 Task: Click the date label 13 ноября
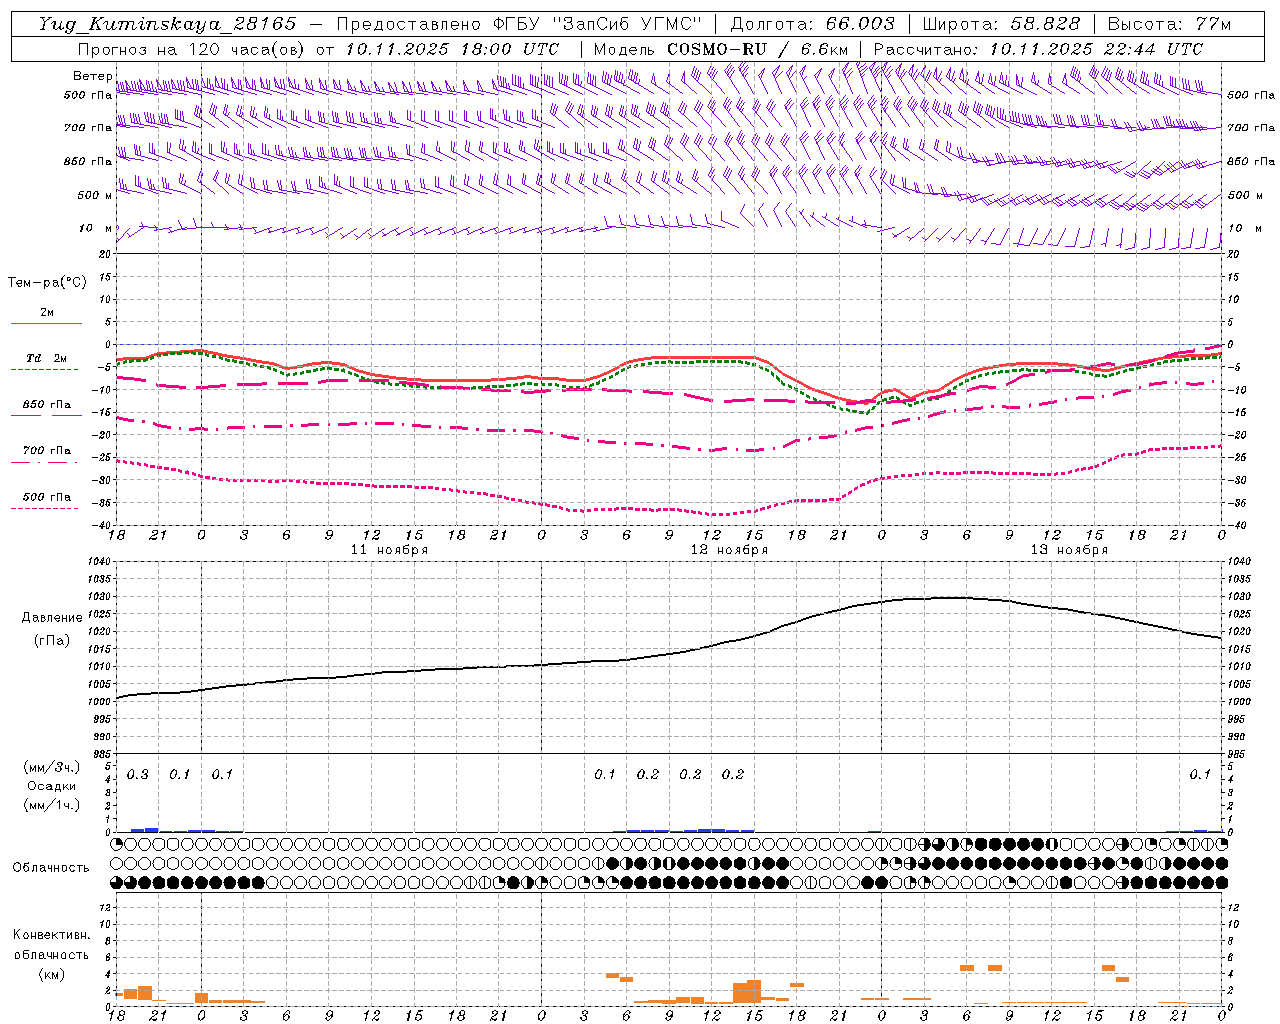click(1069, 550)
